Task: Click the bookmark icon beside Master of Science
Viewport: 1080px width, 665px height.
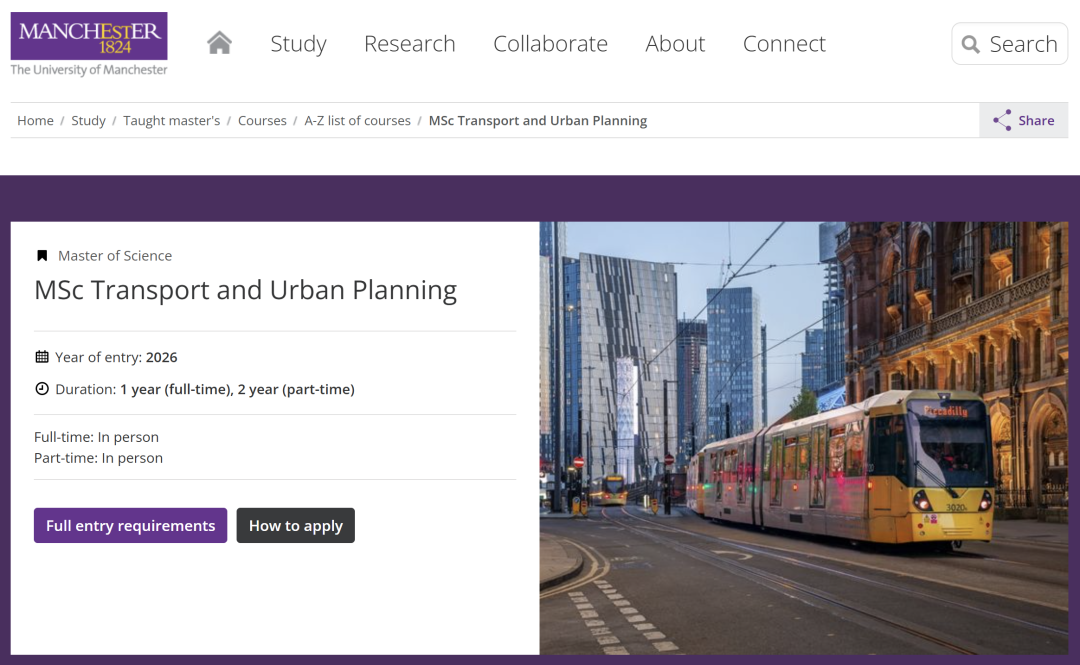Action: [42, 256]
